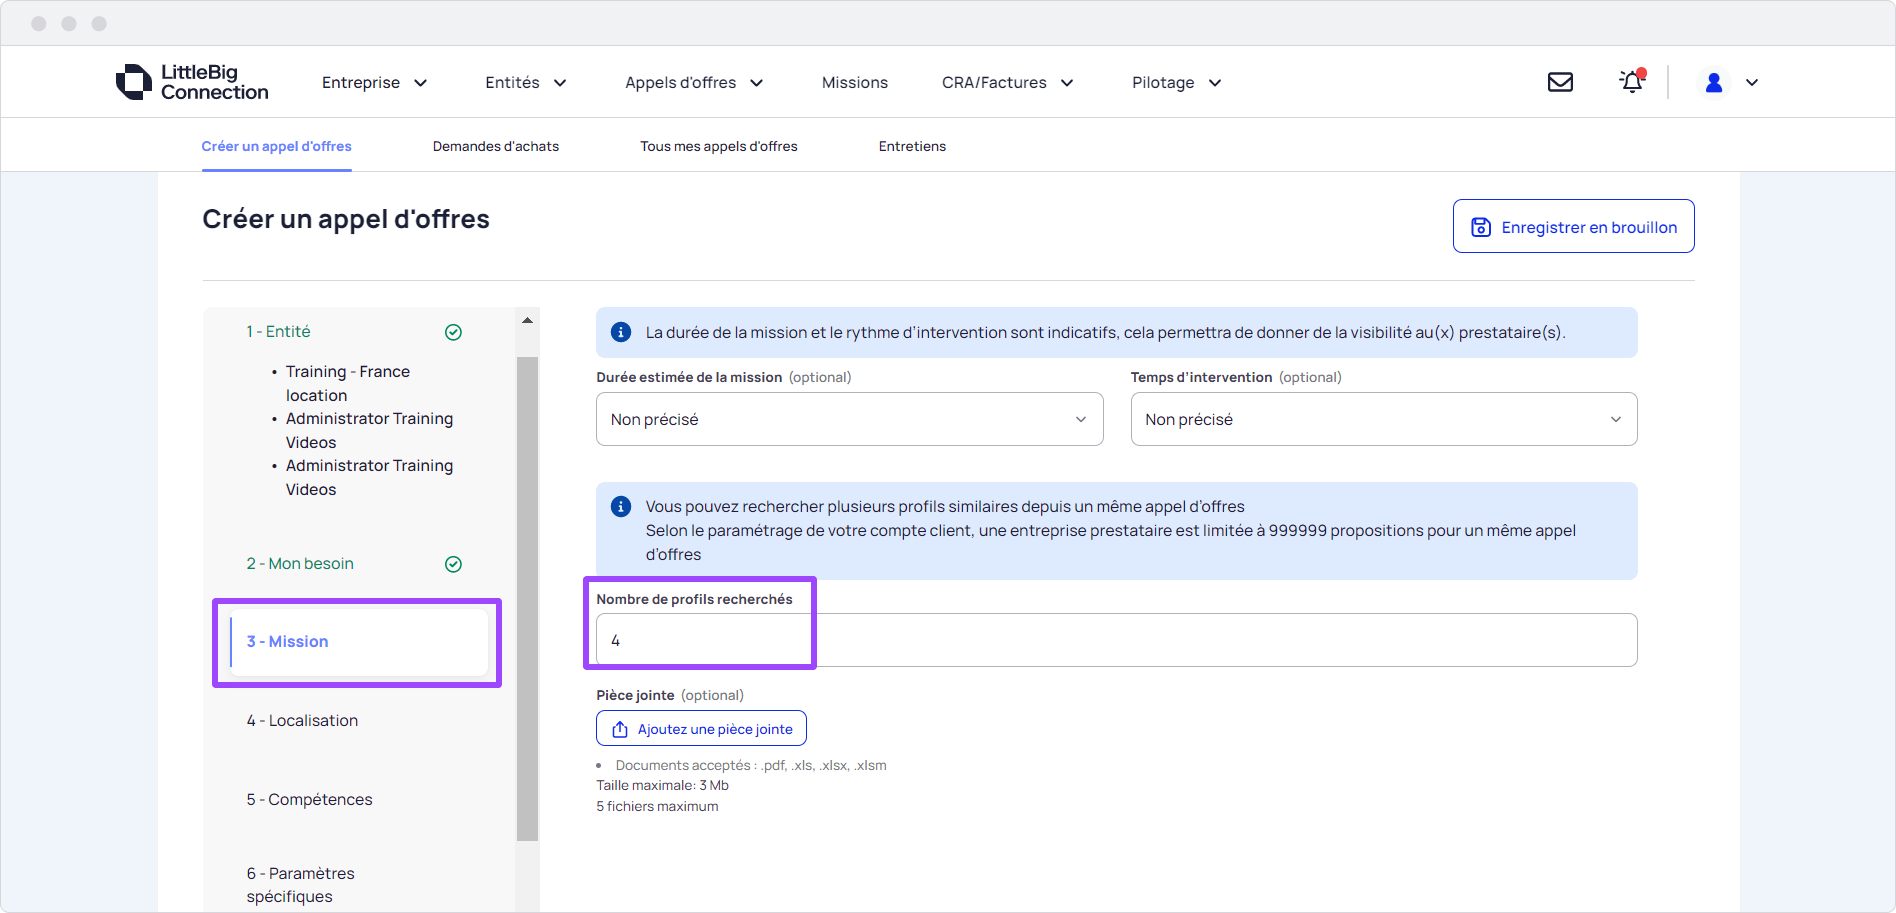
Task: Open the Durée estimée de la mission dropdown
Action: point(850,419)
